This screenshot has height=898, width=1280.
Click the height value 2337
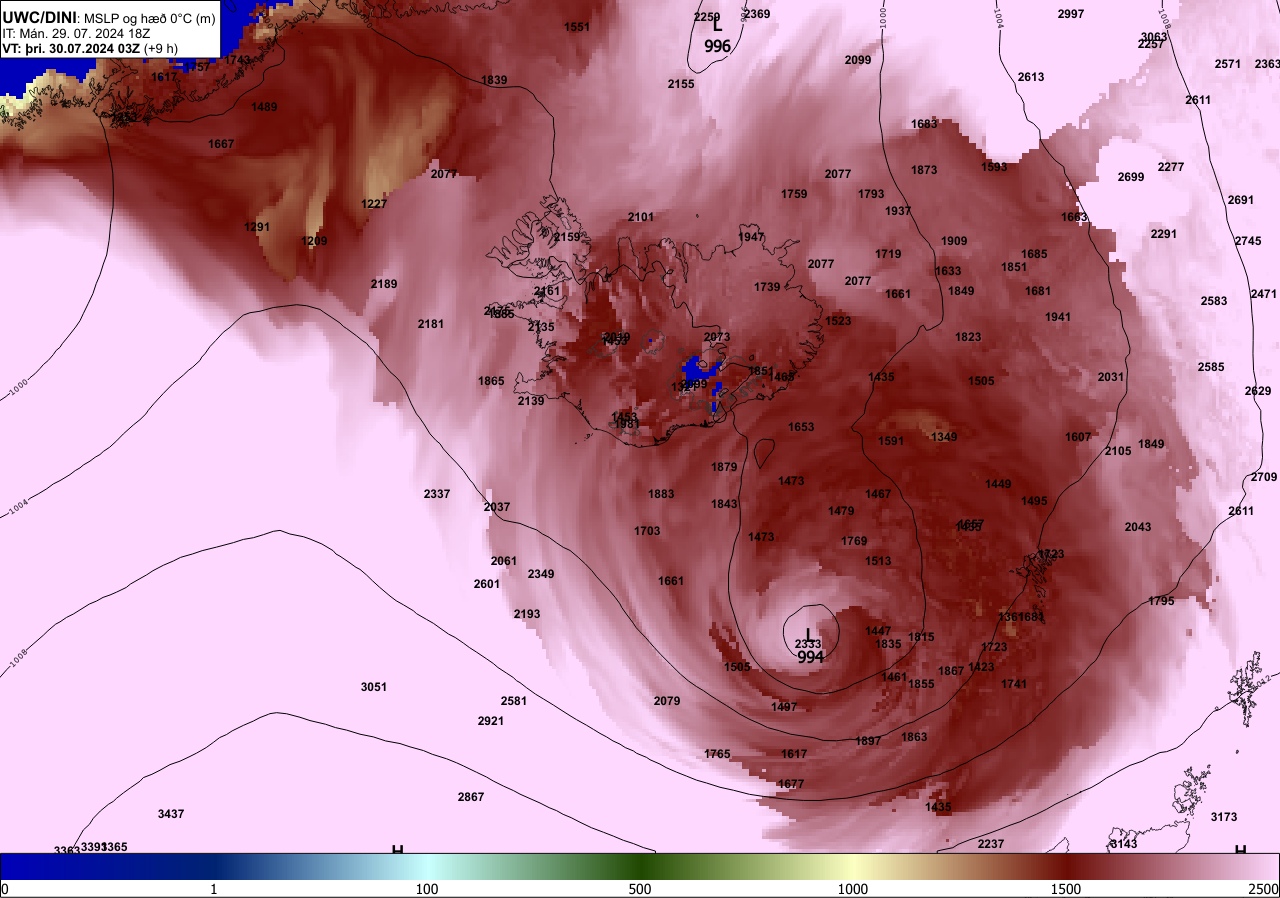coord(437,494)
